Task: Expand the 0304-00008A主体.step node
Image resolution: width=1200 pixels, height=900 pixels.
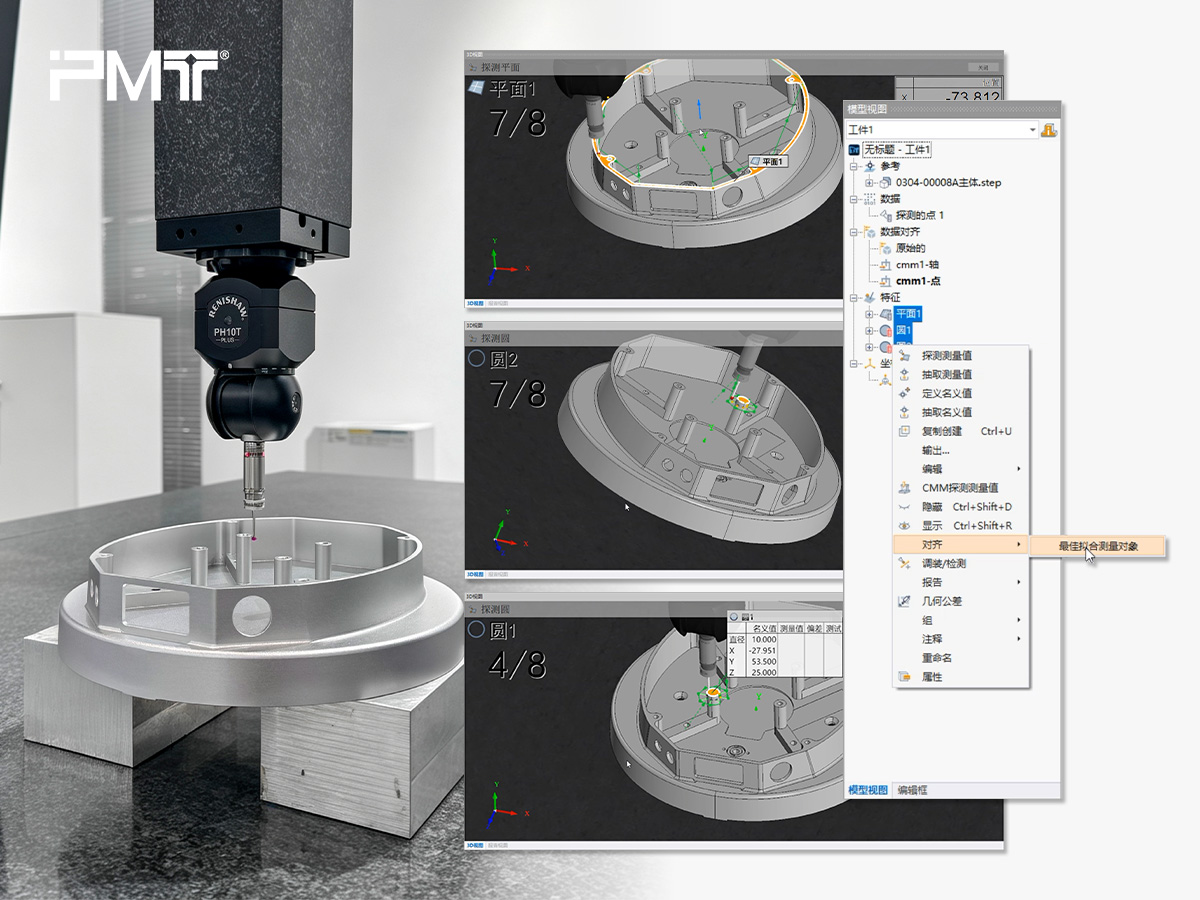Action: point(871,183)
